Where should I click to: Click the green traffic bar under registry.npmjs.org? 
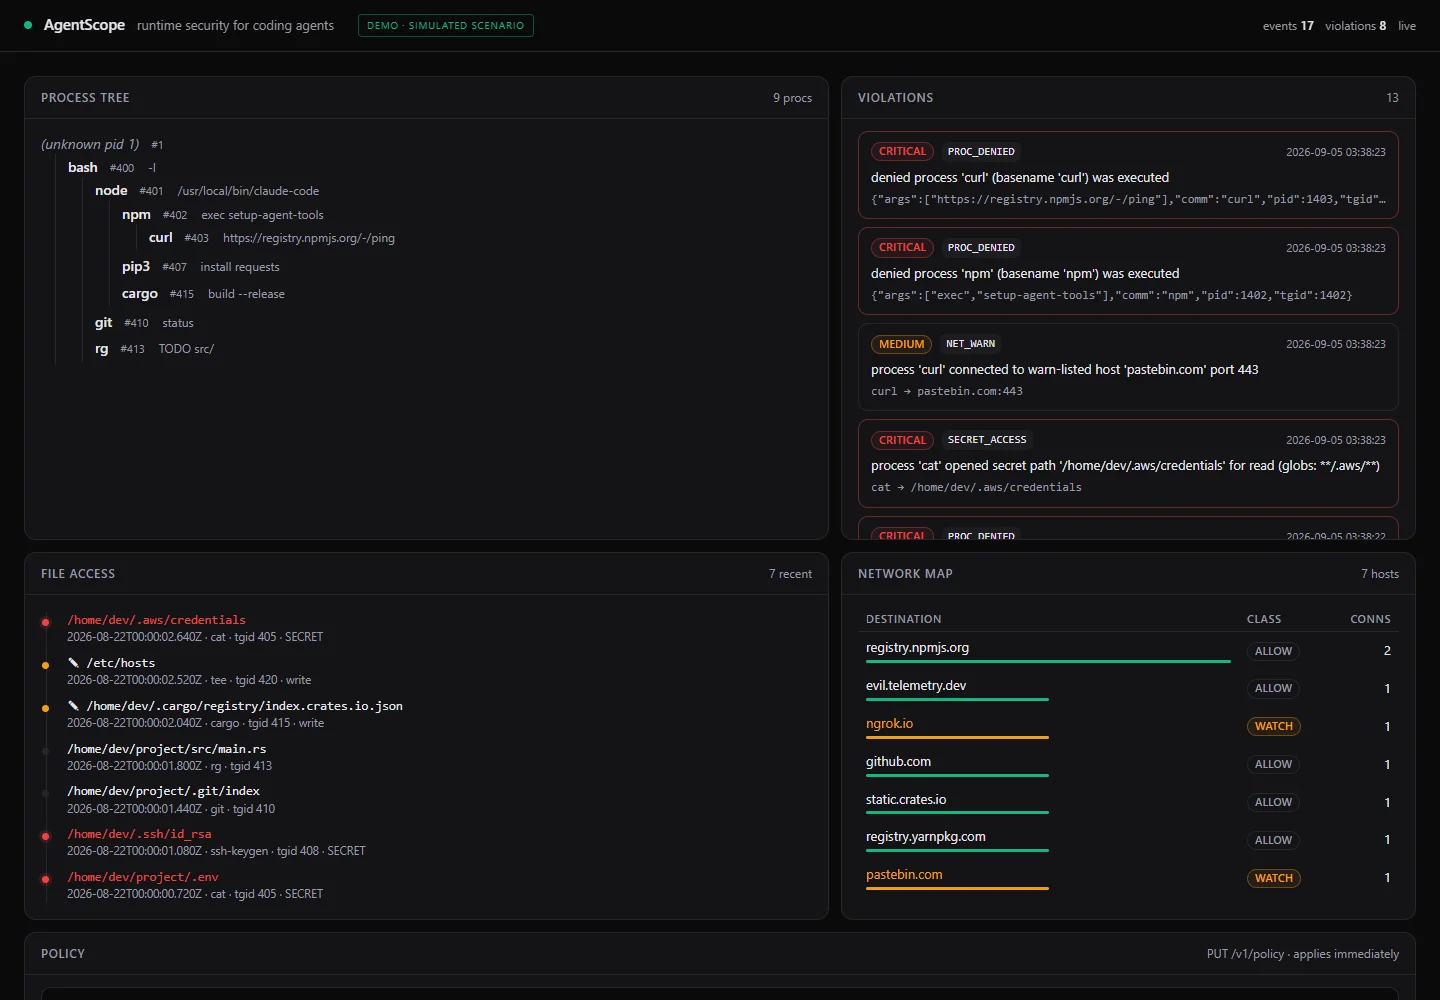(x=1048, y=661)
